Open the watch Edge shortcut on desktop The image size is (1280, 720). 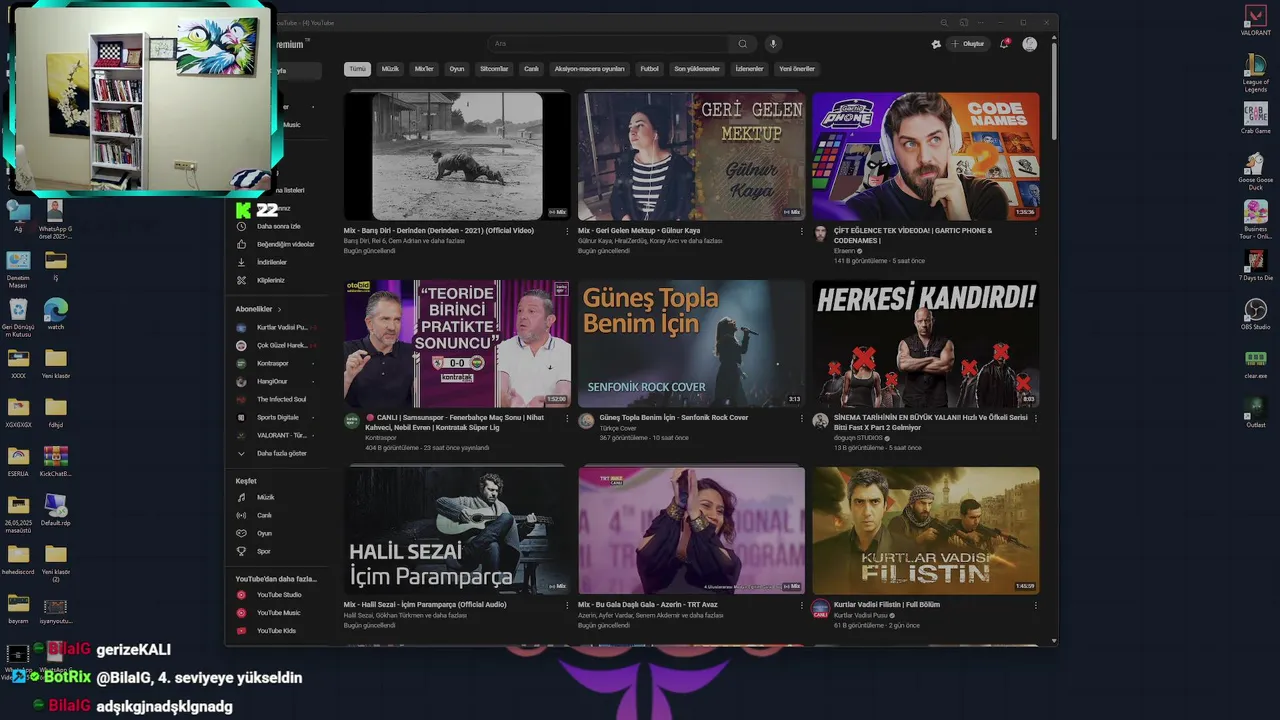click(x=56, y=314)
